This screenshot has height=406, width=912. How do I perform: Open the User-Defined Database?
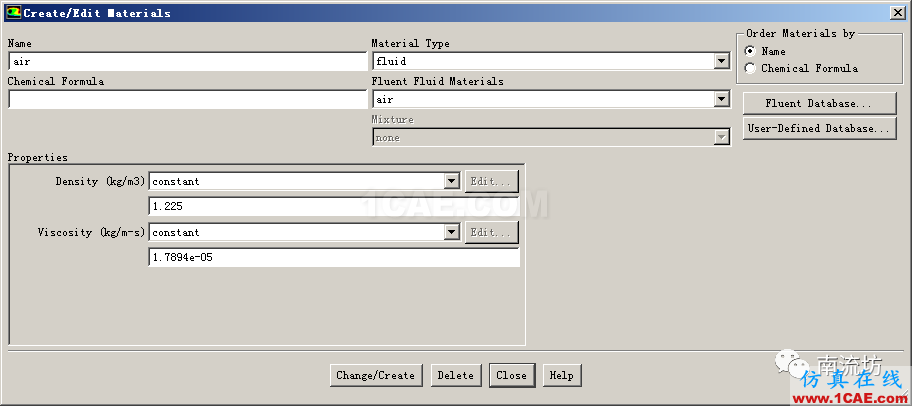[x=819, y=129]
